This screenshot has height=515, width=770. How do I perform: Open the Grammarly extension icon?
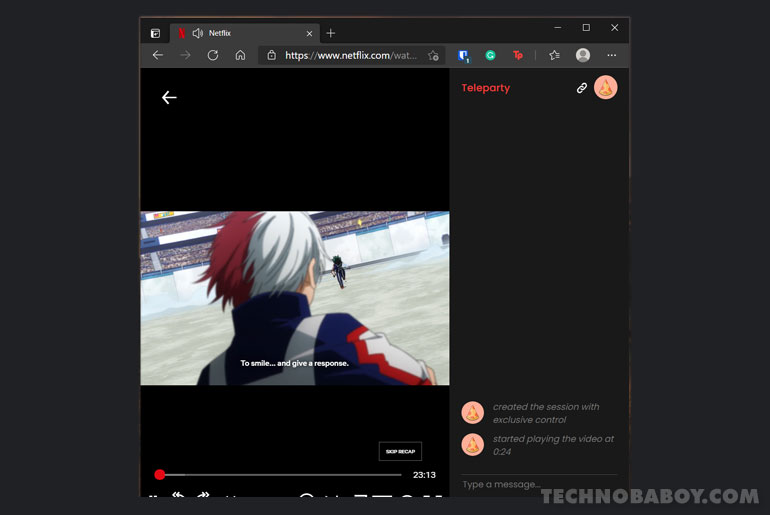(x=490, y=55)
